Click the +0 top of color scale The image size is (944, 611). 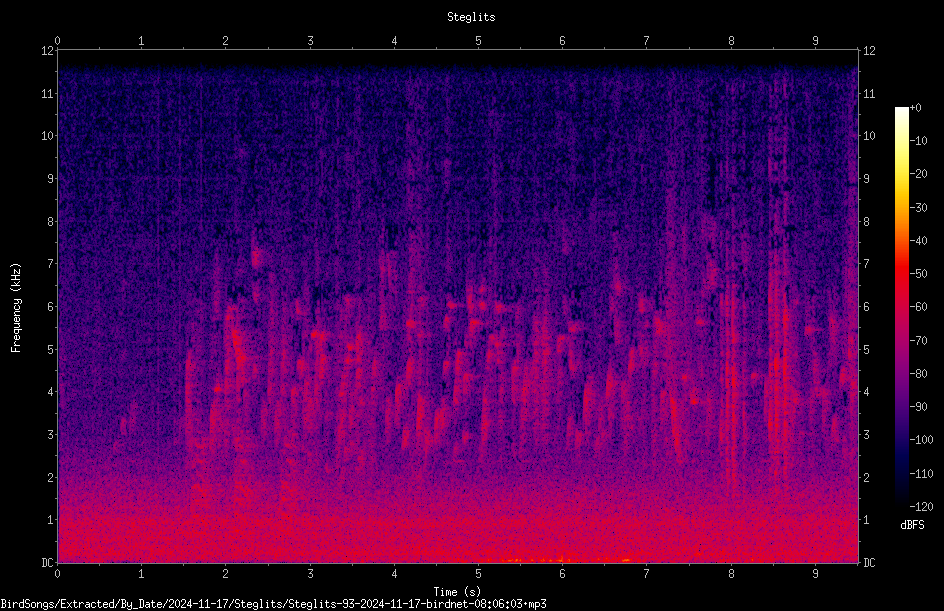[915, 108]
